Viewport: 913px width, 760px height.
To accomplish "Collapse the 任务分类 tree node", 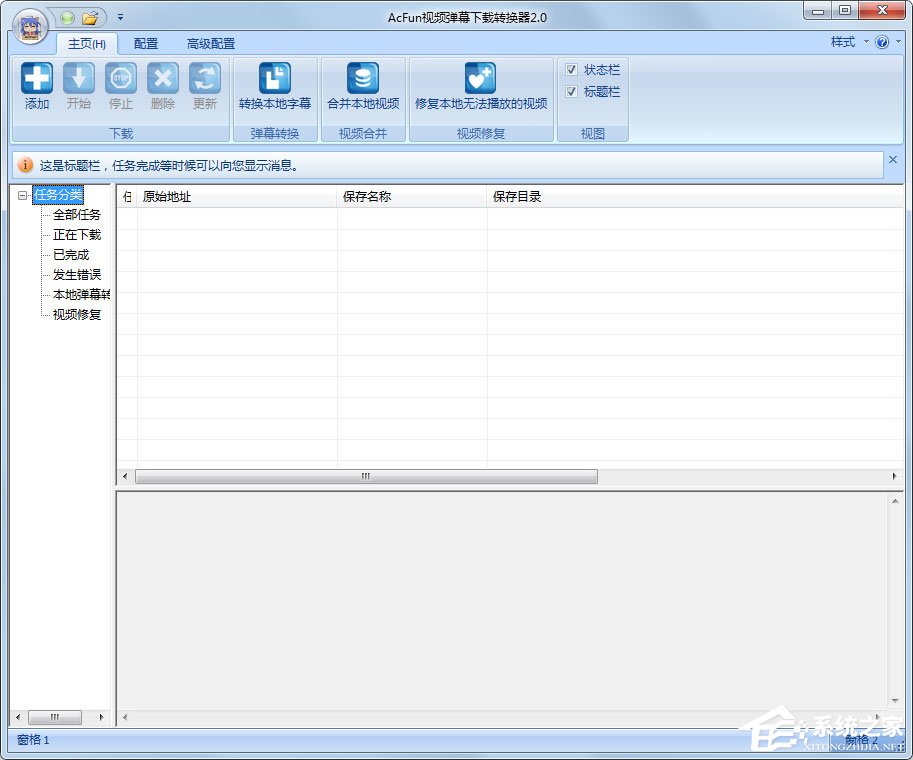I will 22,196.
